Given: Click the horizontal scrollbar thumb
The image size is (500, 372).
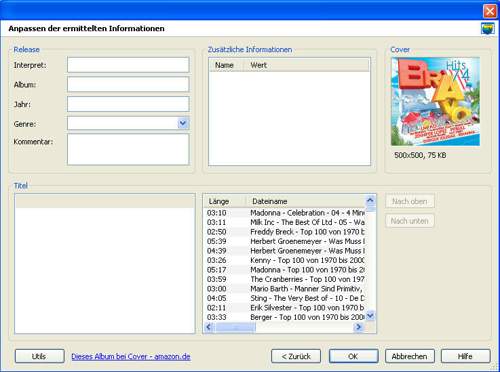Looking at the screenshot, I should [235, 327].
